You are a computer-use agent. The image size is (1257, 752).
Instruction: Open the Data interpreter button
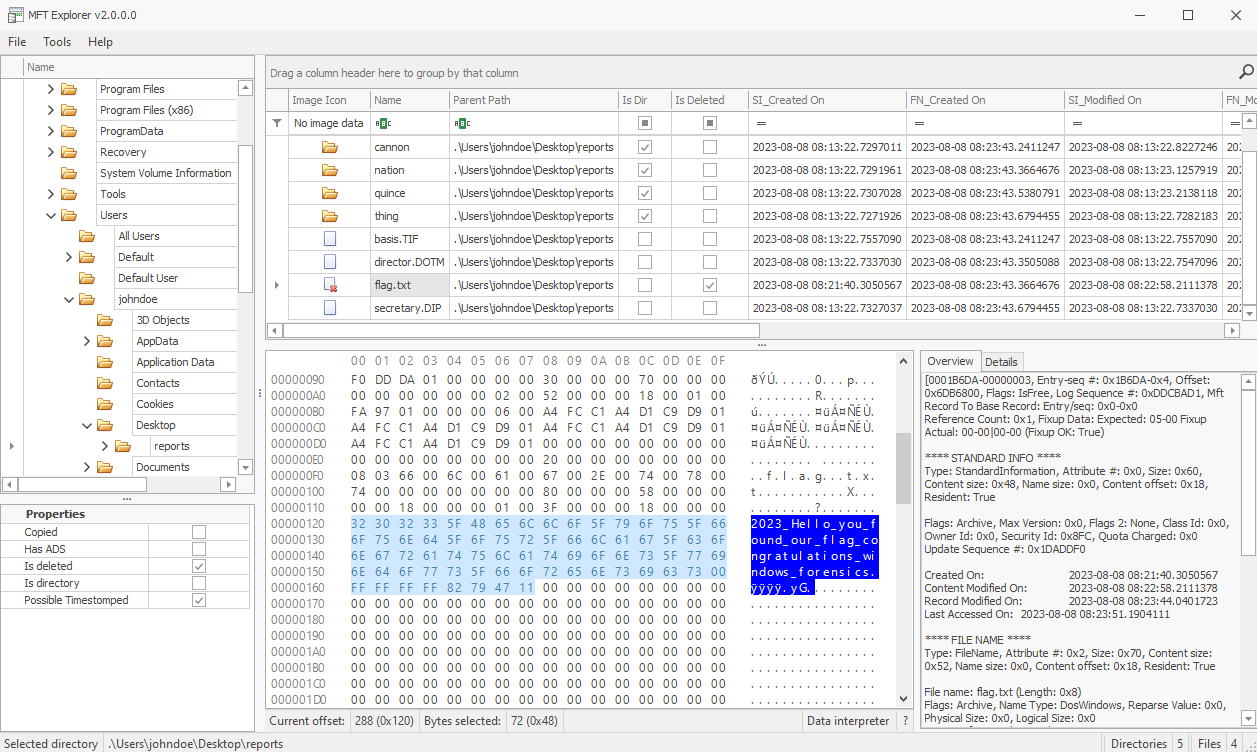[848, 720]
